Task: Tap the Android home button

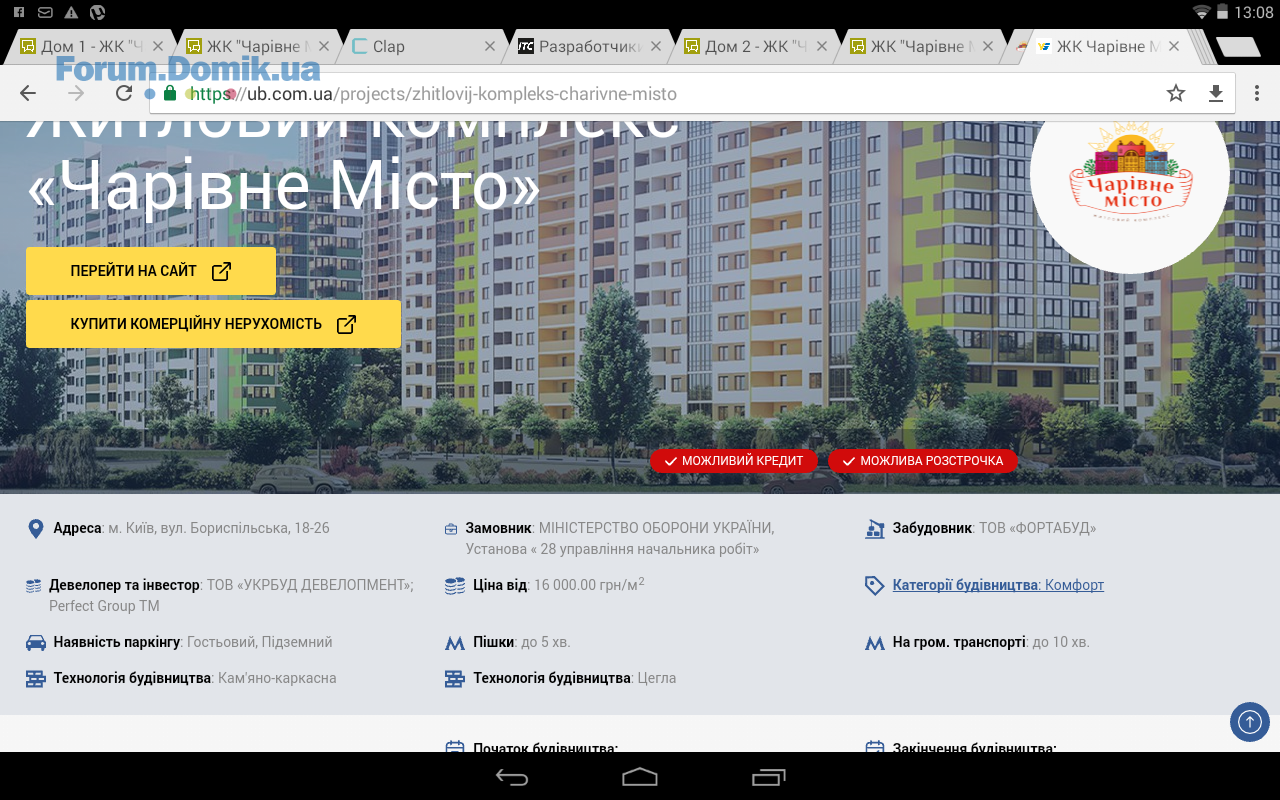Action: tap(640, 777)
